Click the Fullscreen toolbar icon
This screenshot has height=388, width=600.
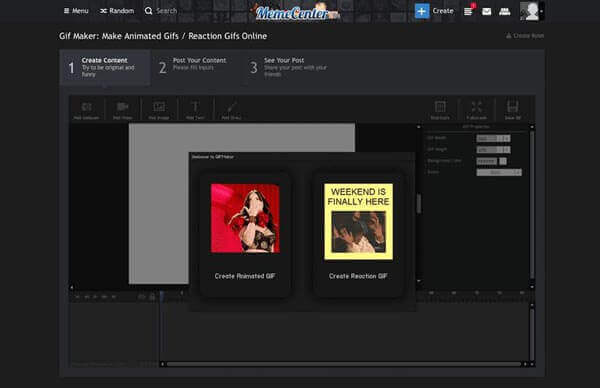(476, 109)
